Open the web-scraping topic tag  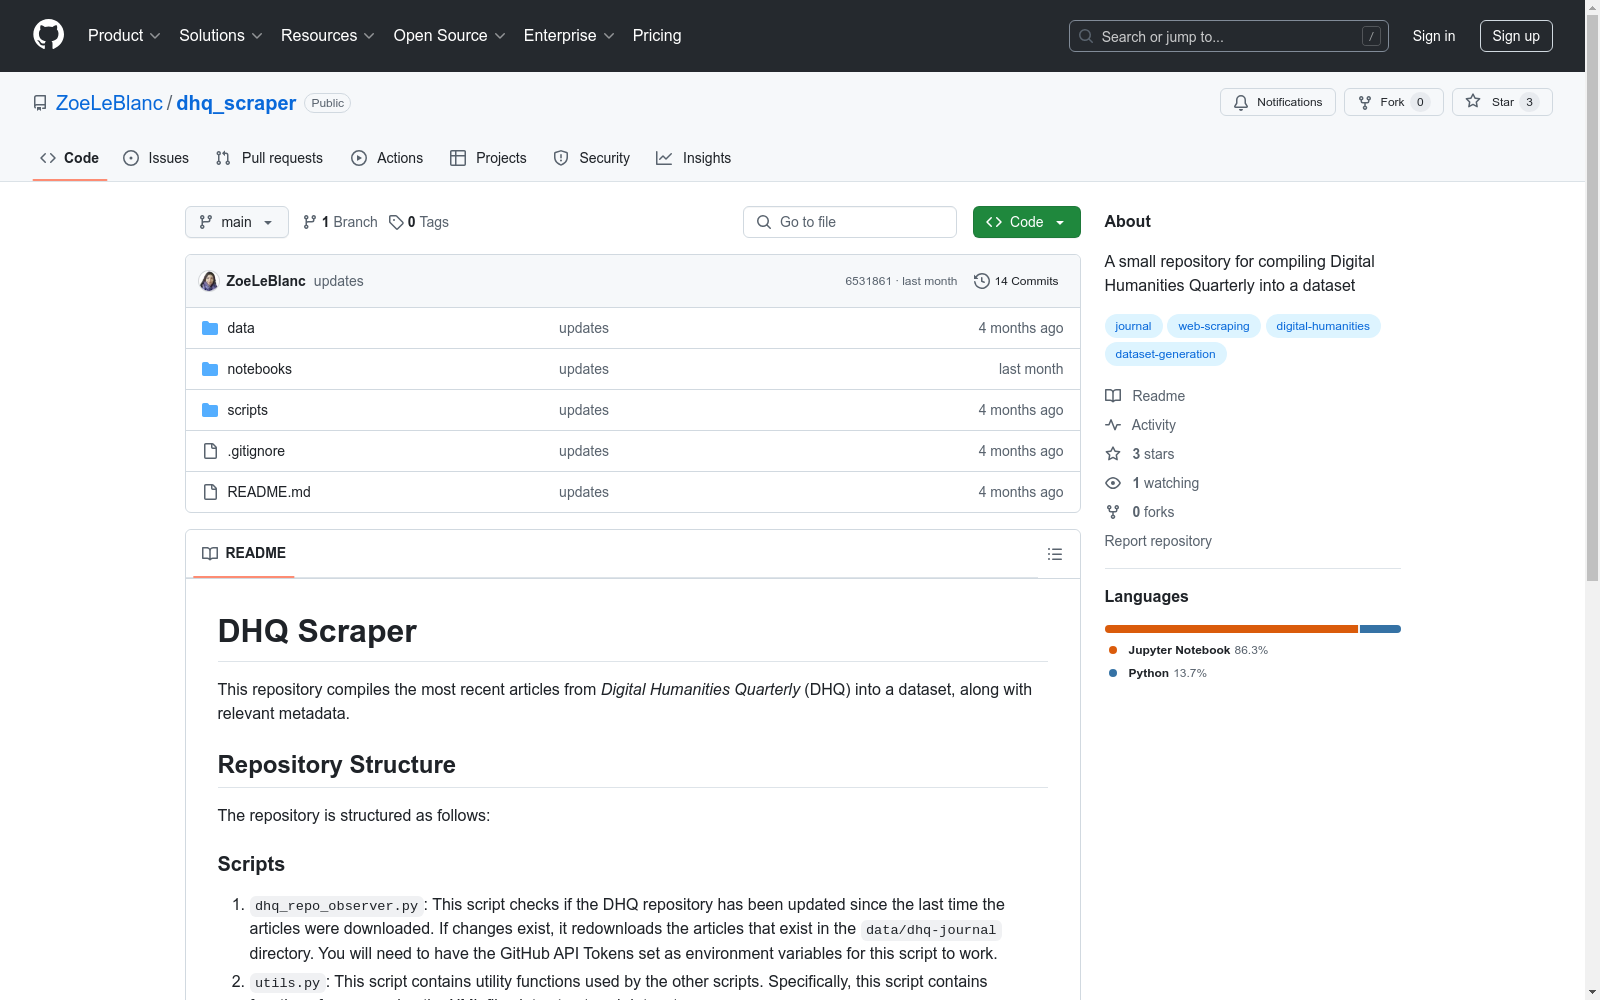(1214, 326)
